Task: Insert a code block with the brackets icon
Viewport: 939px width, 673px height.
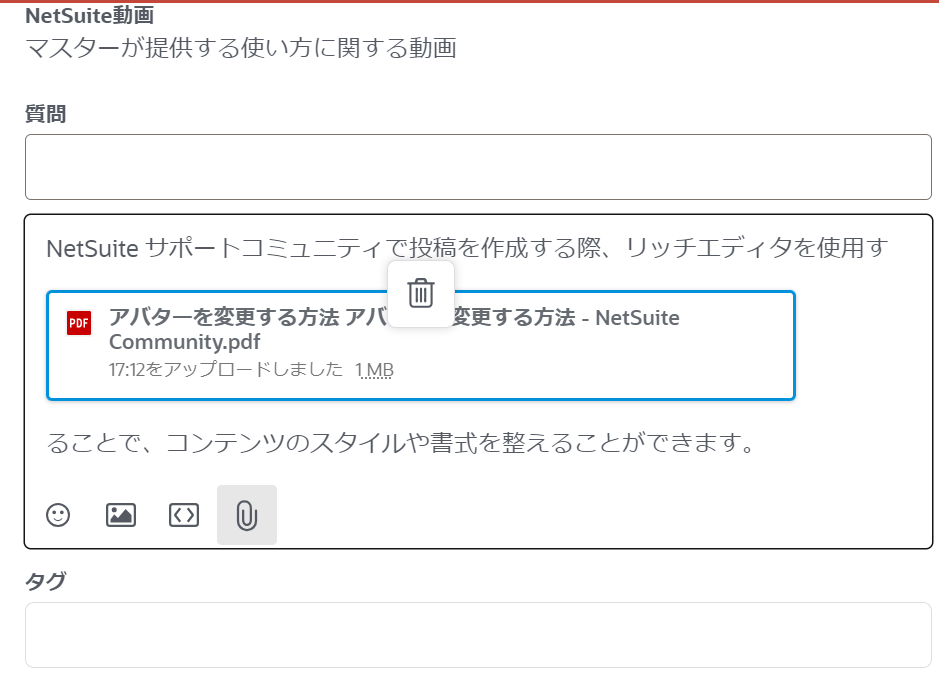Action: click(184, 515)
